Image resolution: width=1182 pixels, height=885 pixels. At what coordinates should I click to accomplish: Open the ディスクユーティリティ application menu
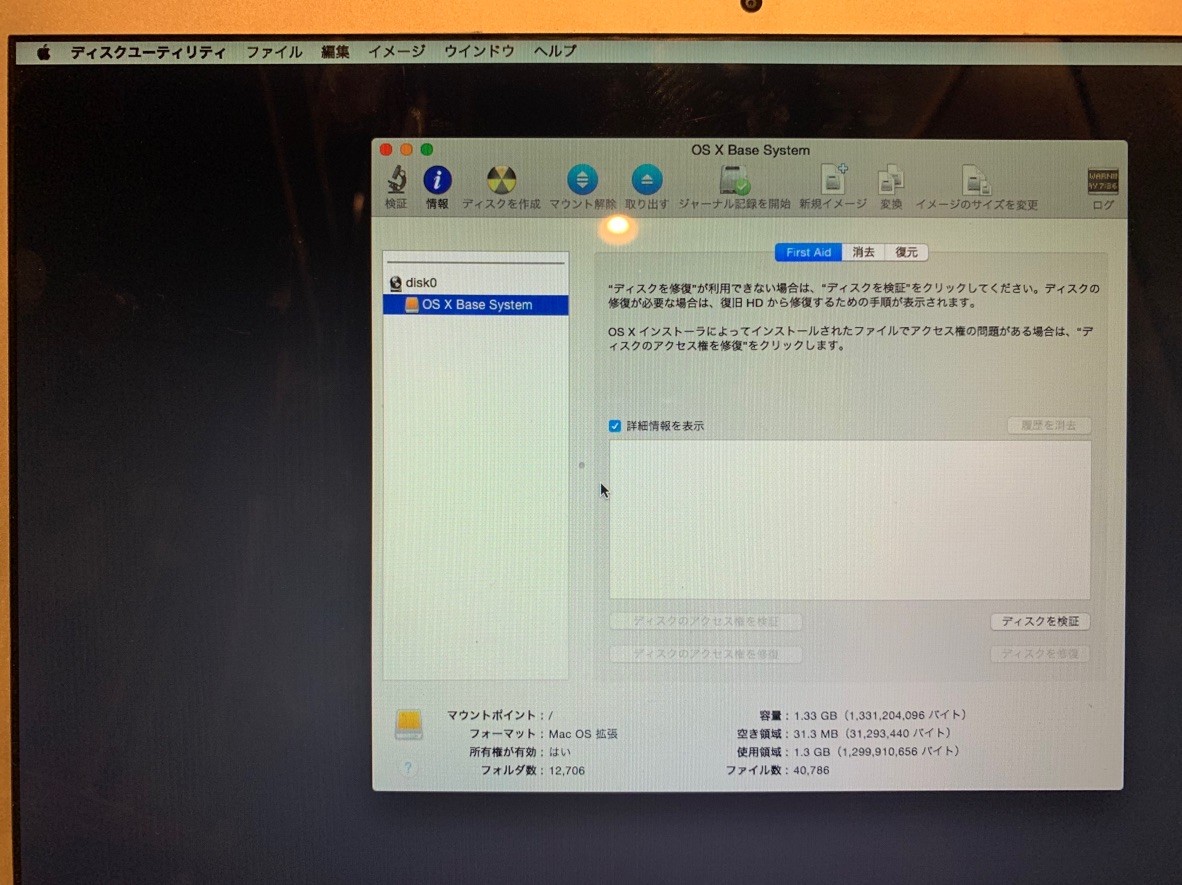(148, 52)
